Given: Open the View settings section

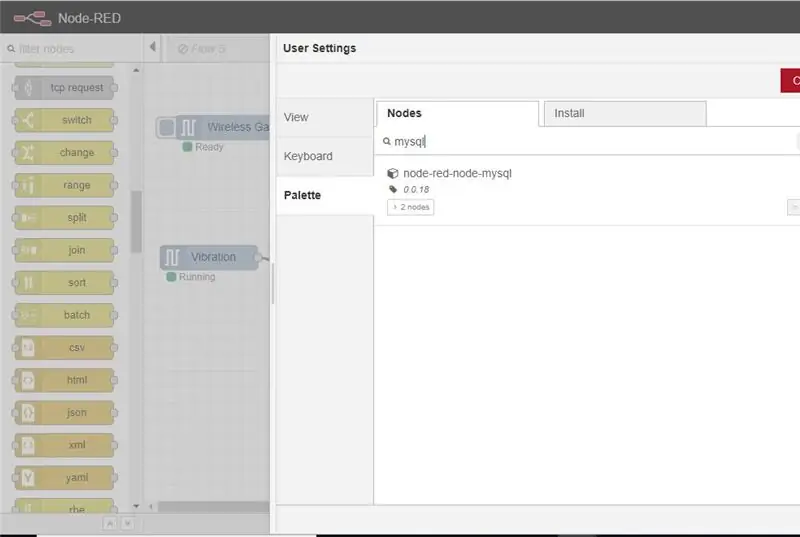Looking at the screenshot, I should pos(325,117).
